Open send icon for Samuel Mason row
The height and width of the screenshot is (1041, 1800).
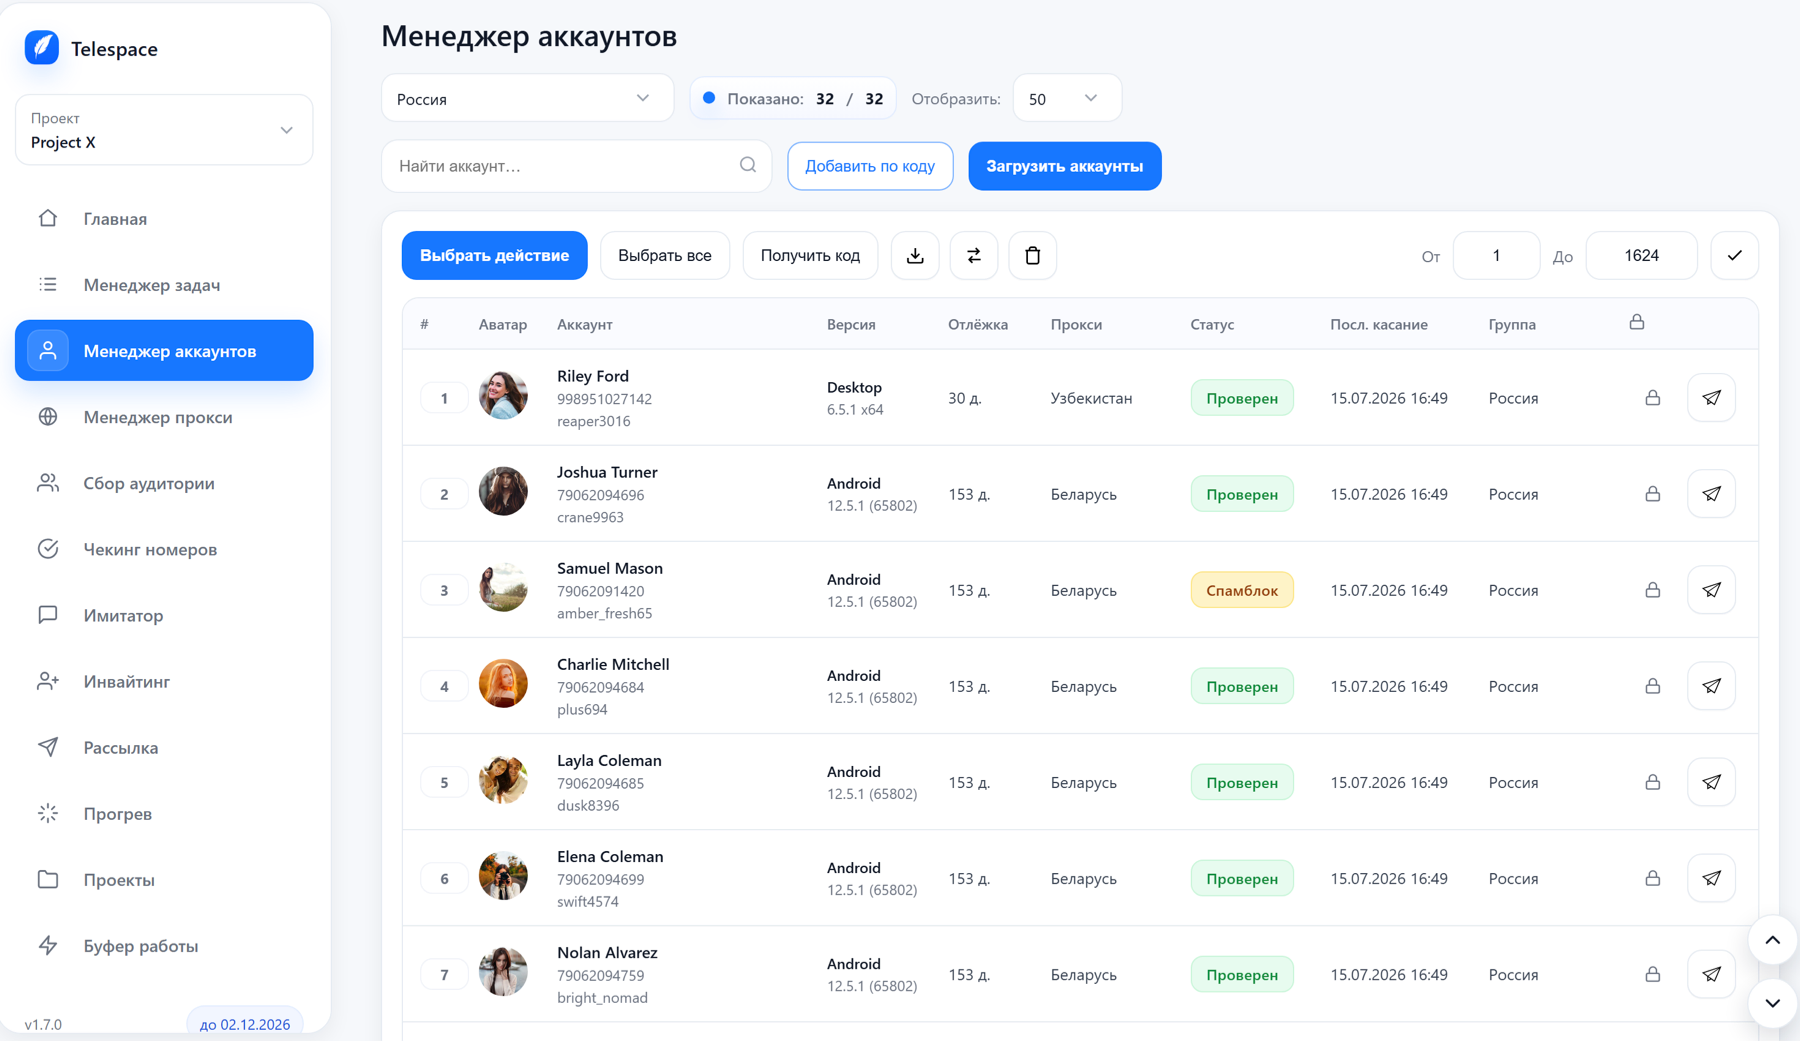click(x=1712, y=590)
